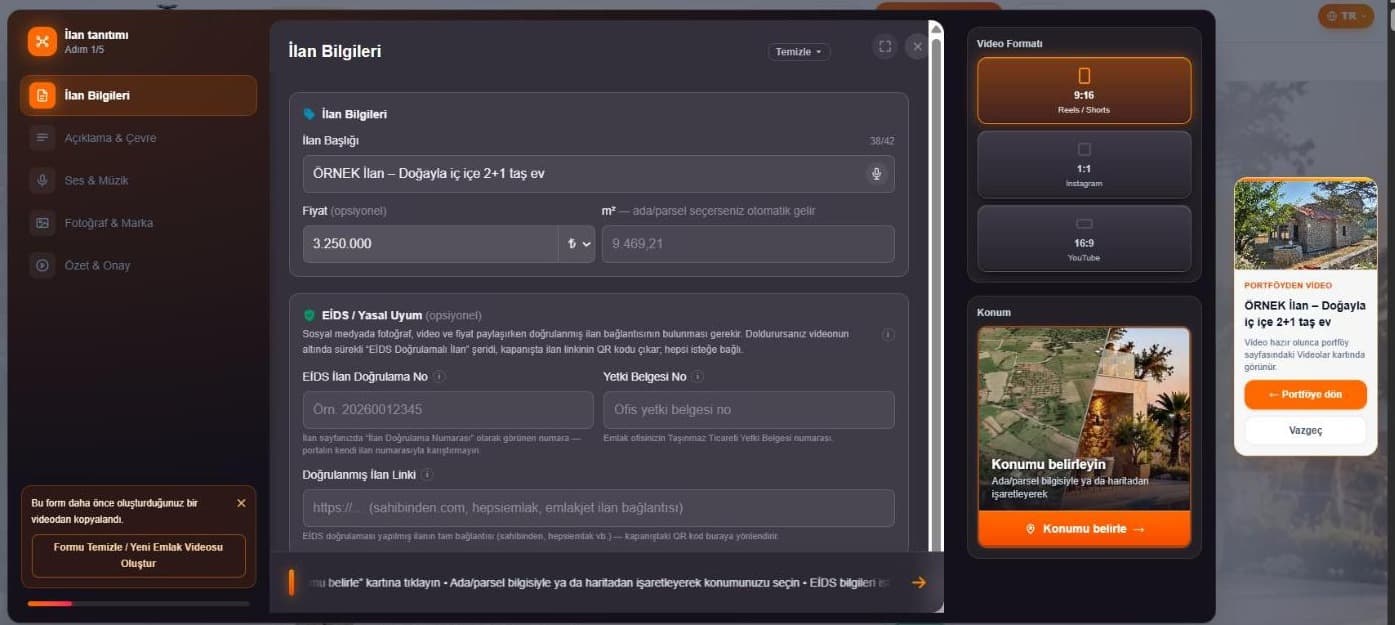
Task: Select the İlan Bilgileri sidebar step
Action: point(138,96)
